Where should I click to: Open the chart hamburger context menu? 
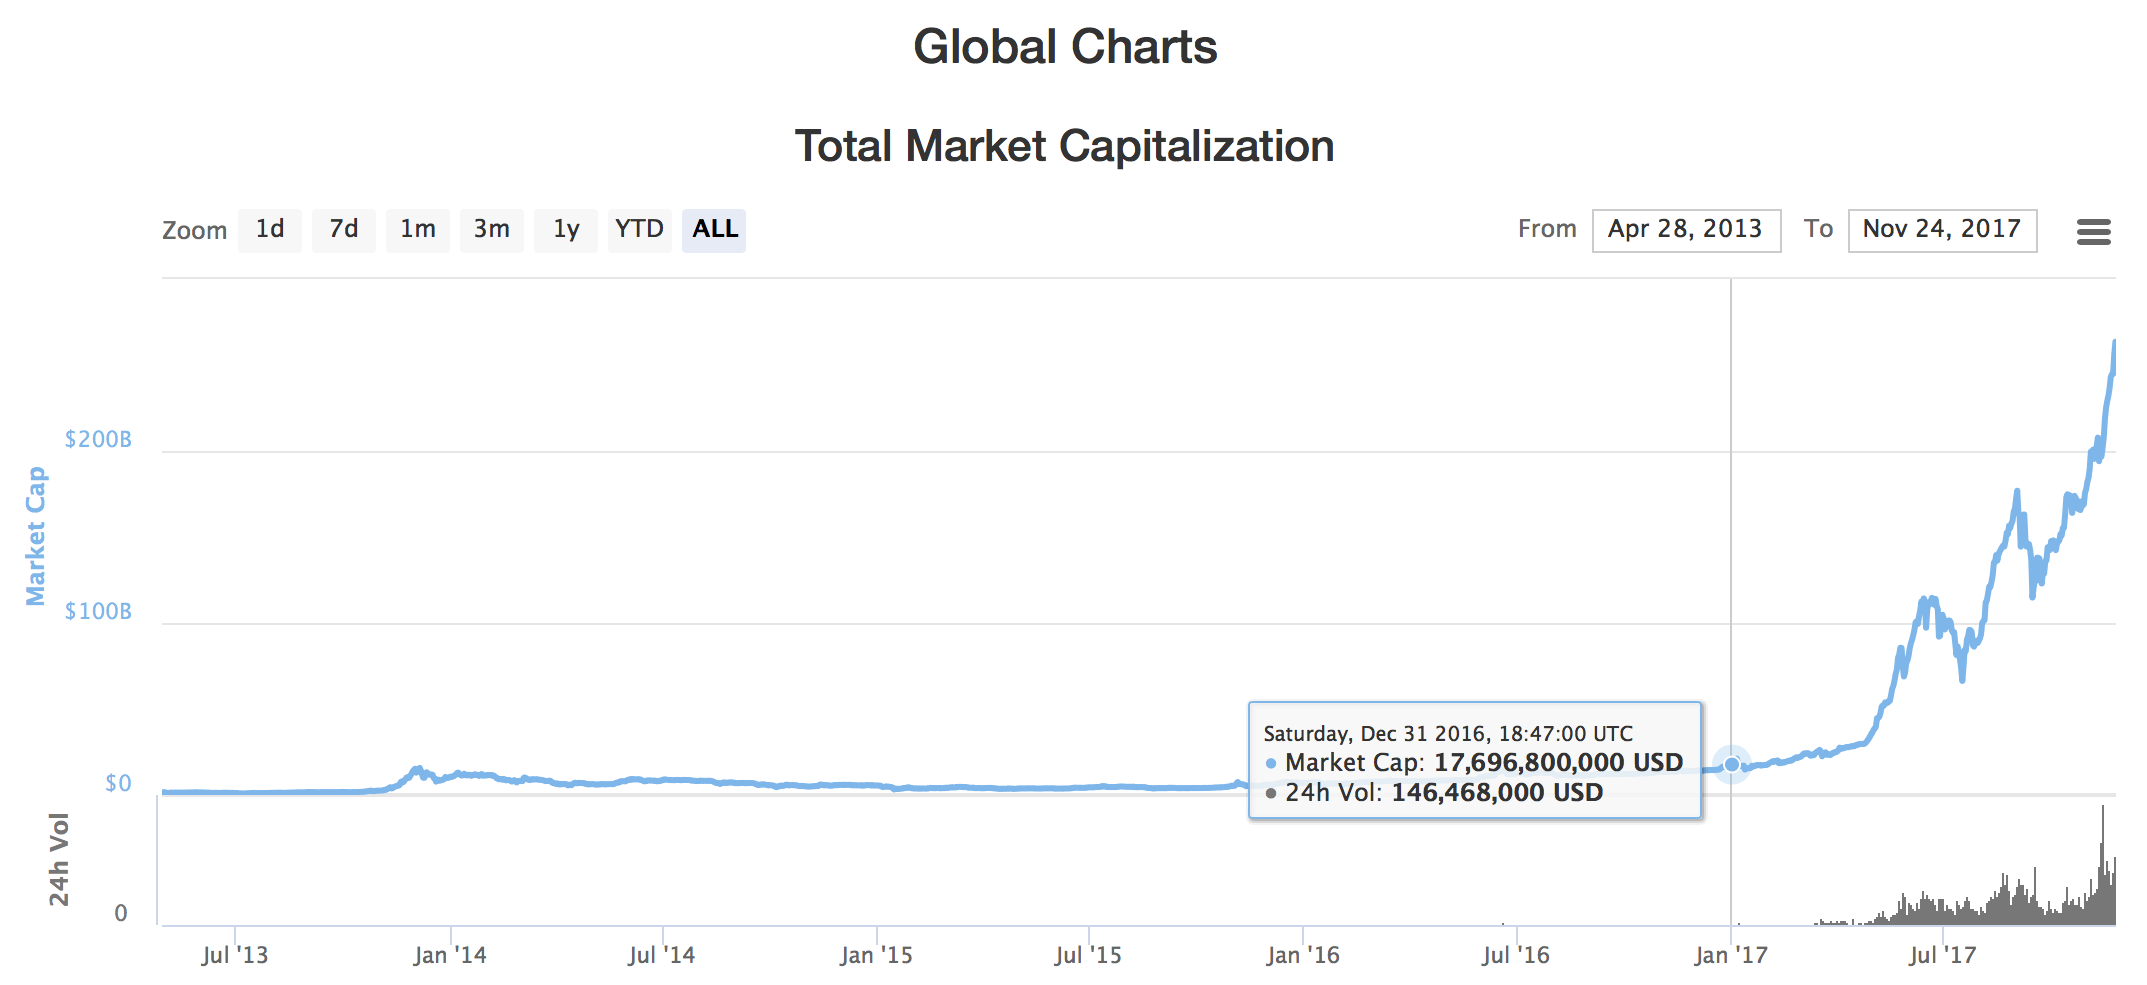[x=2093, y=232]
